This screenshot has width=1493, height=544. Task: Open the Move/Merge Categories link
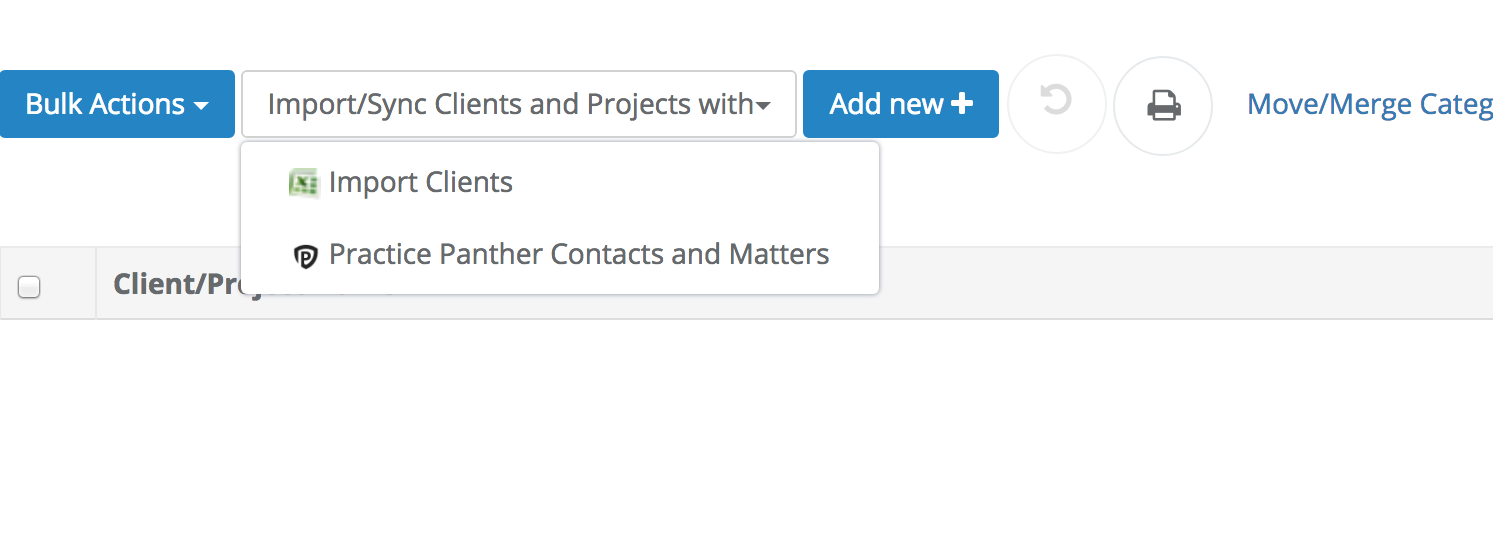(x=1370, y=105)
